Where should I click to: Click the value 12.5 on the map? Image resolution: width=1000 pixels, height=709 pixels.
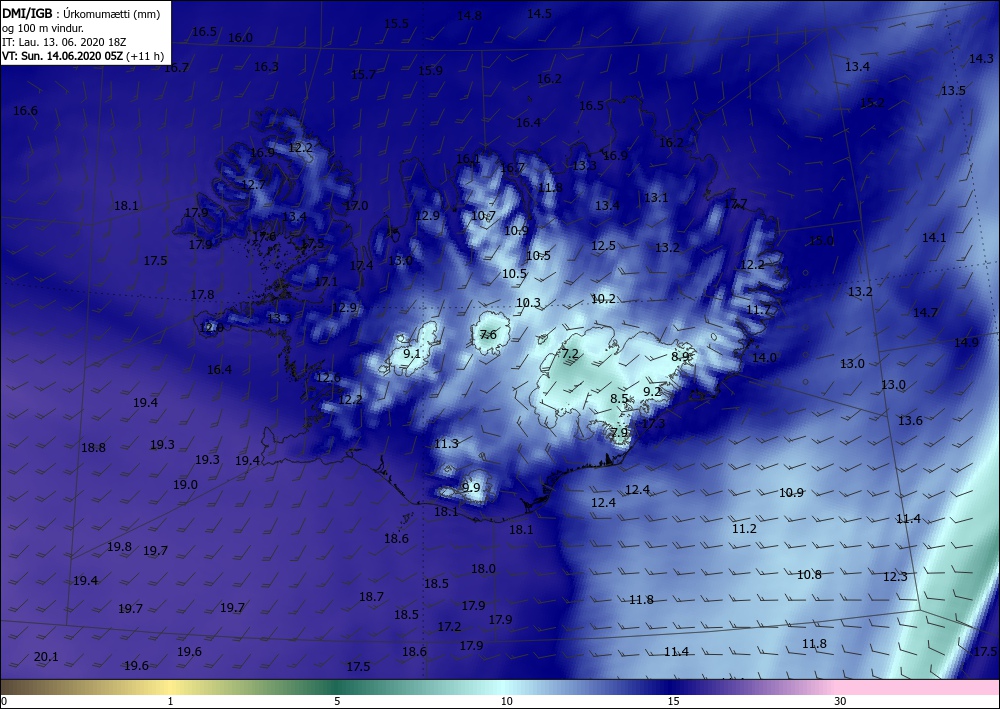tap(603, 245)
